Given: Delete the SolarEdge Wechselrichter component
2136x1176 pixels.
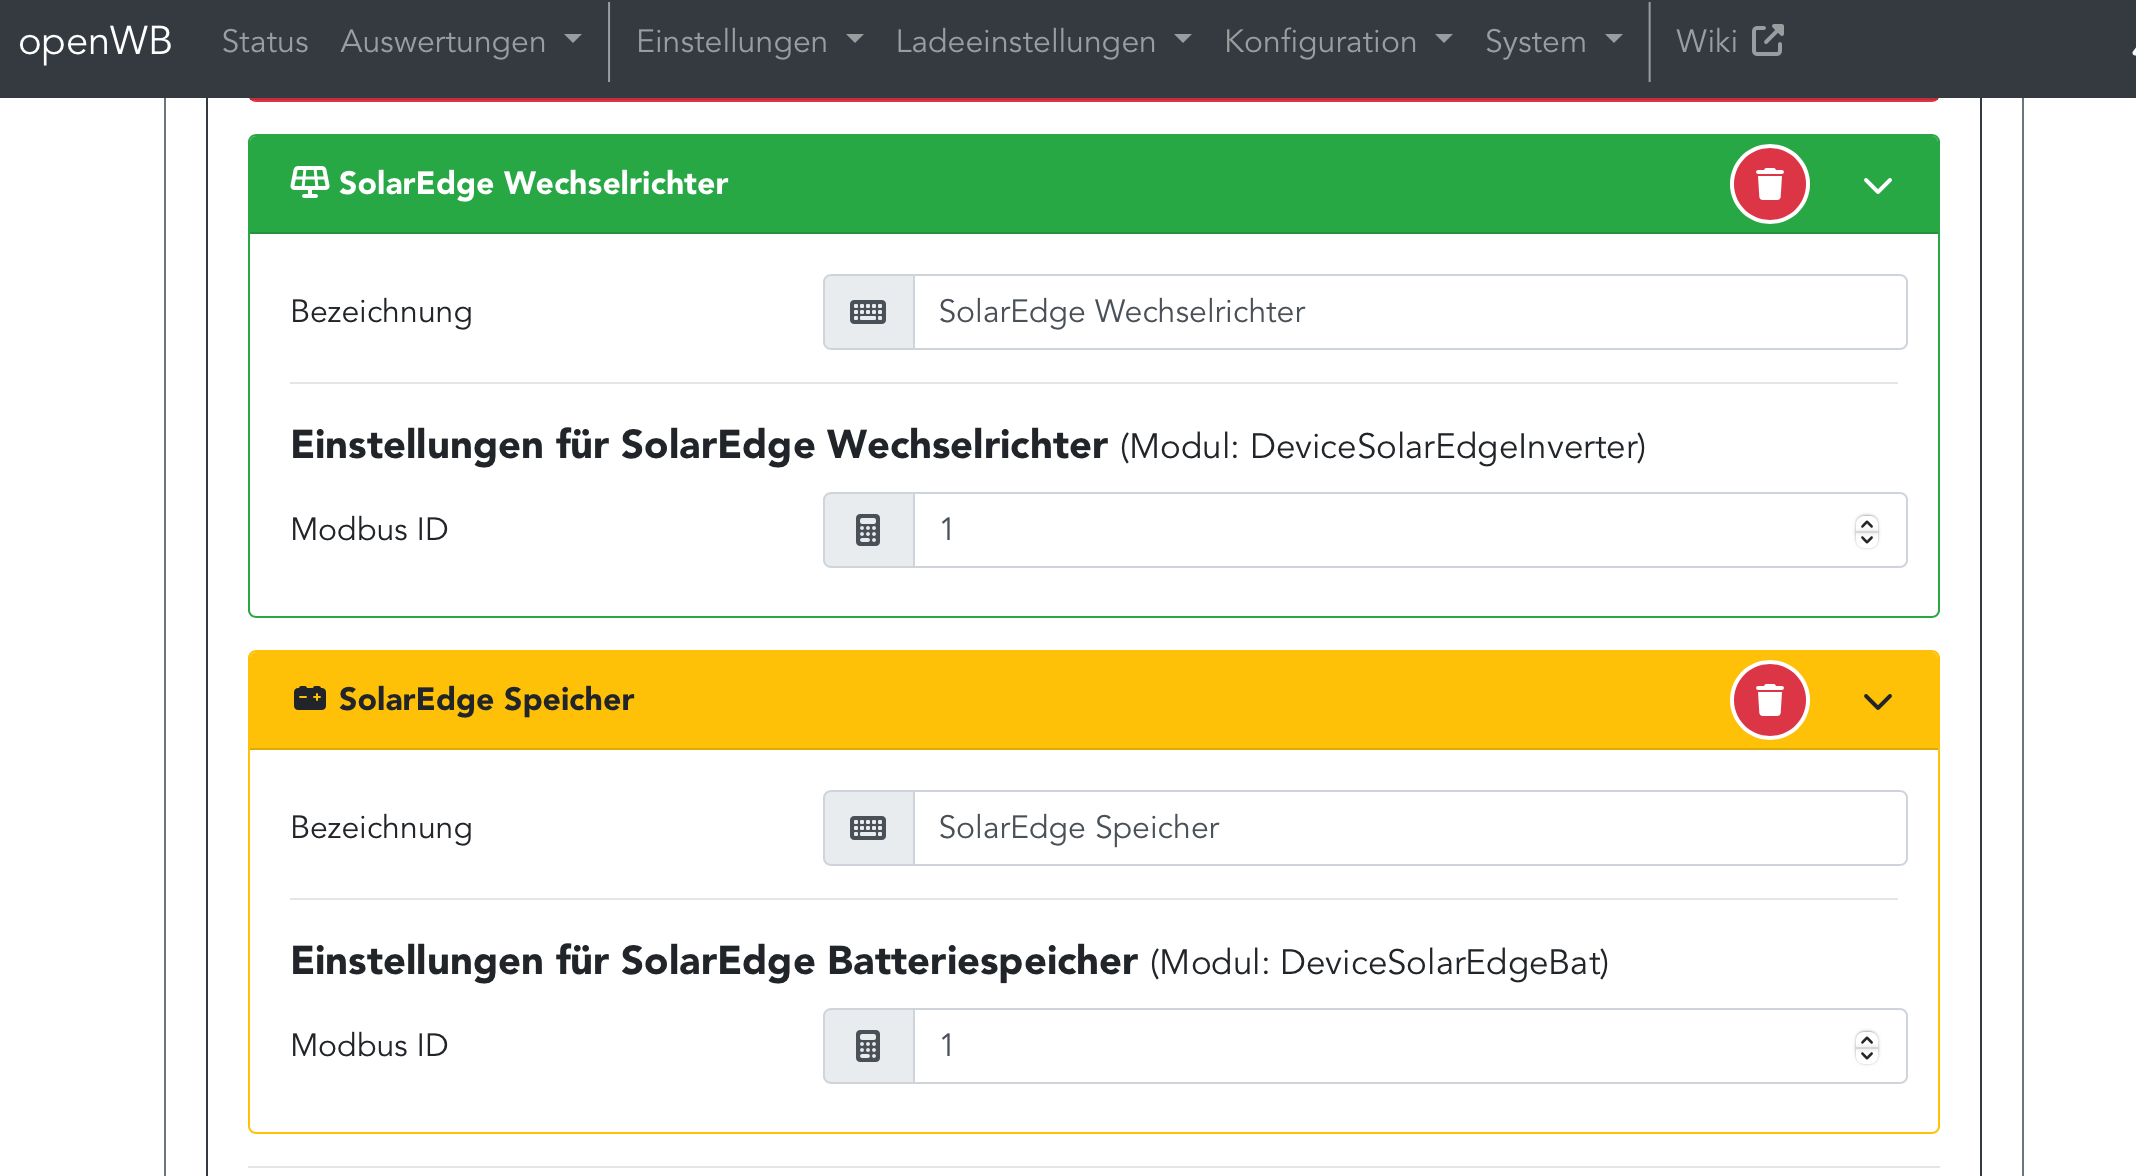Looking at the screenshot, I should pyautogui.click(x=1769, y=185).
